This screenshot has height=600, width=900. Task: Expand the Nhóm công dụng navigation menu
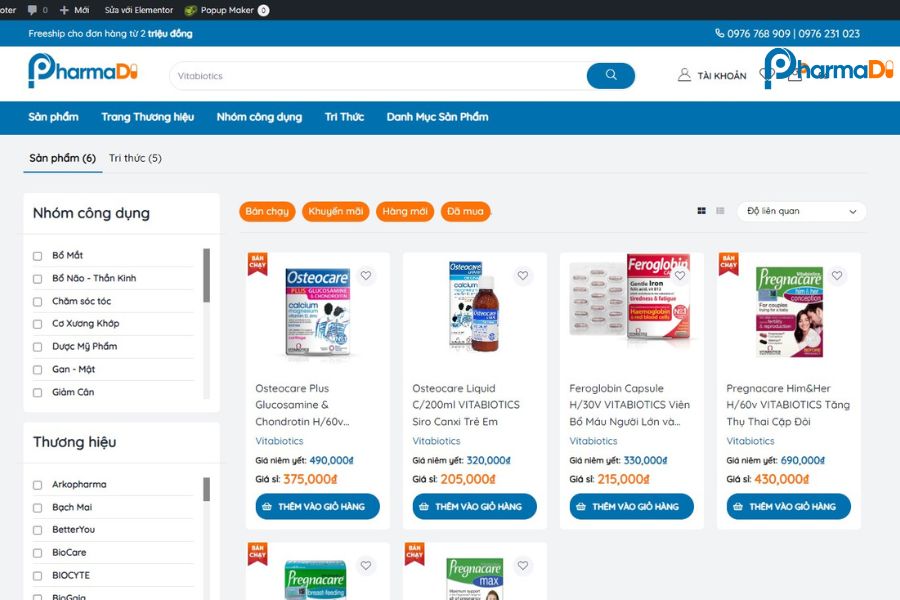[x=259, y=117]
